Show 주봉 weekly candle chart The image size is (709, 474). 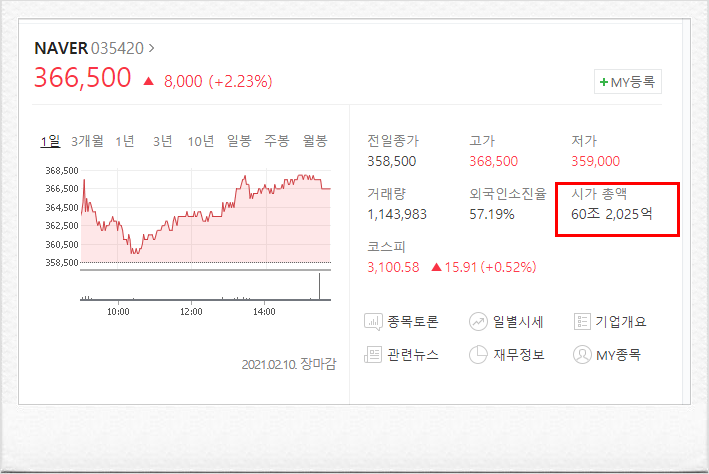tap(277, 141)
